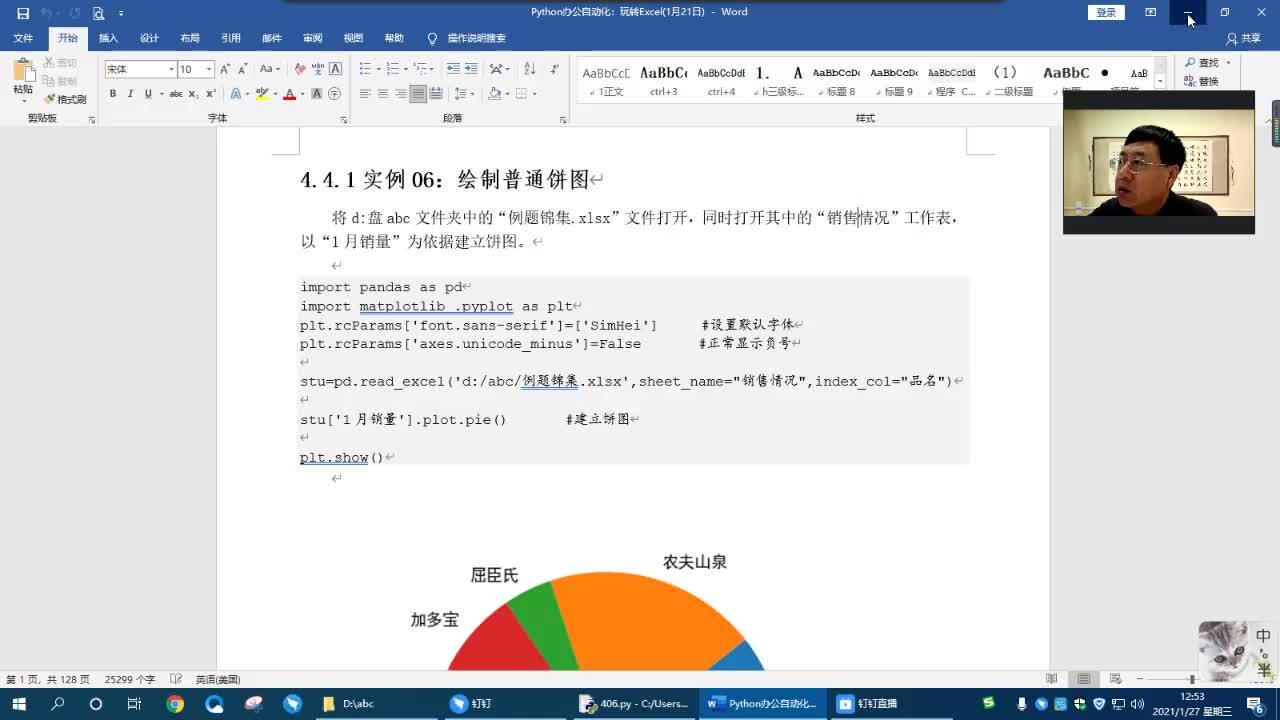Viewport: 1280px width, 720px height.
Task: Click the Character Shading icon
Action: coord(318,94)
